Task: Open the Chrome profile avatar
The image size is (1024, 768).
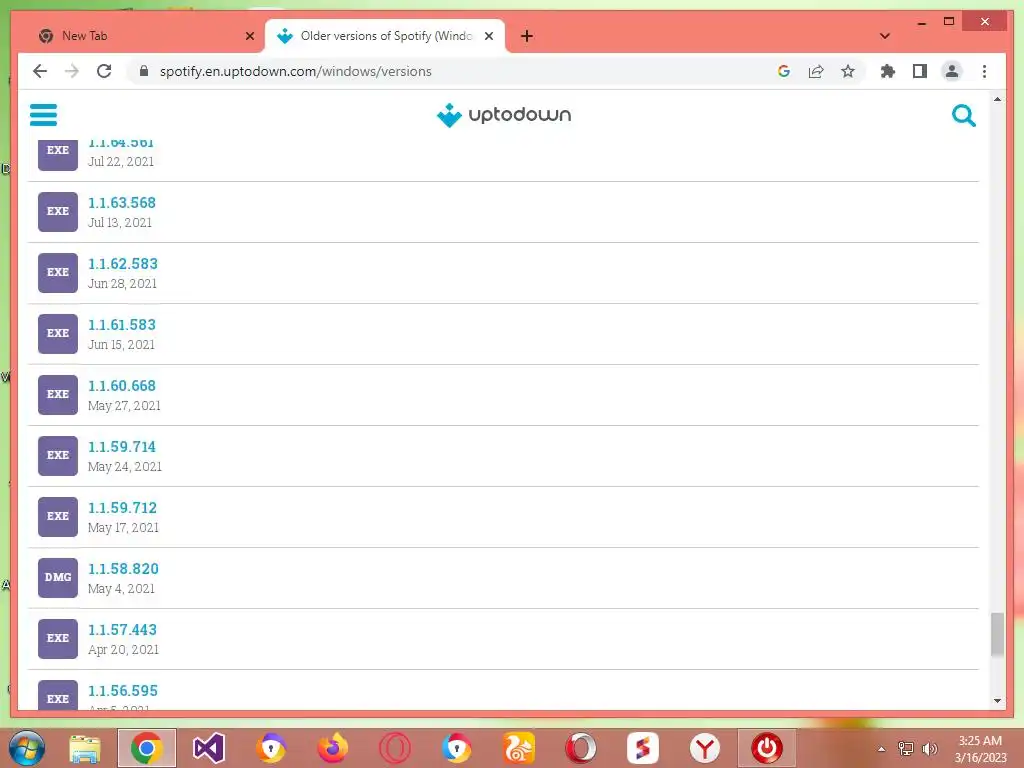Action: (x=952, y=71)
